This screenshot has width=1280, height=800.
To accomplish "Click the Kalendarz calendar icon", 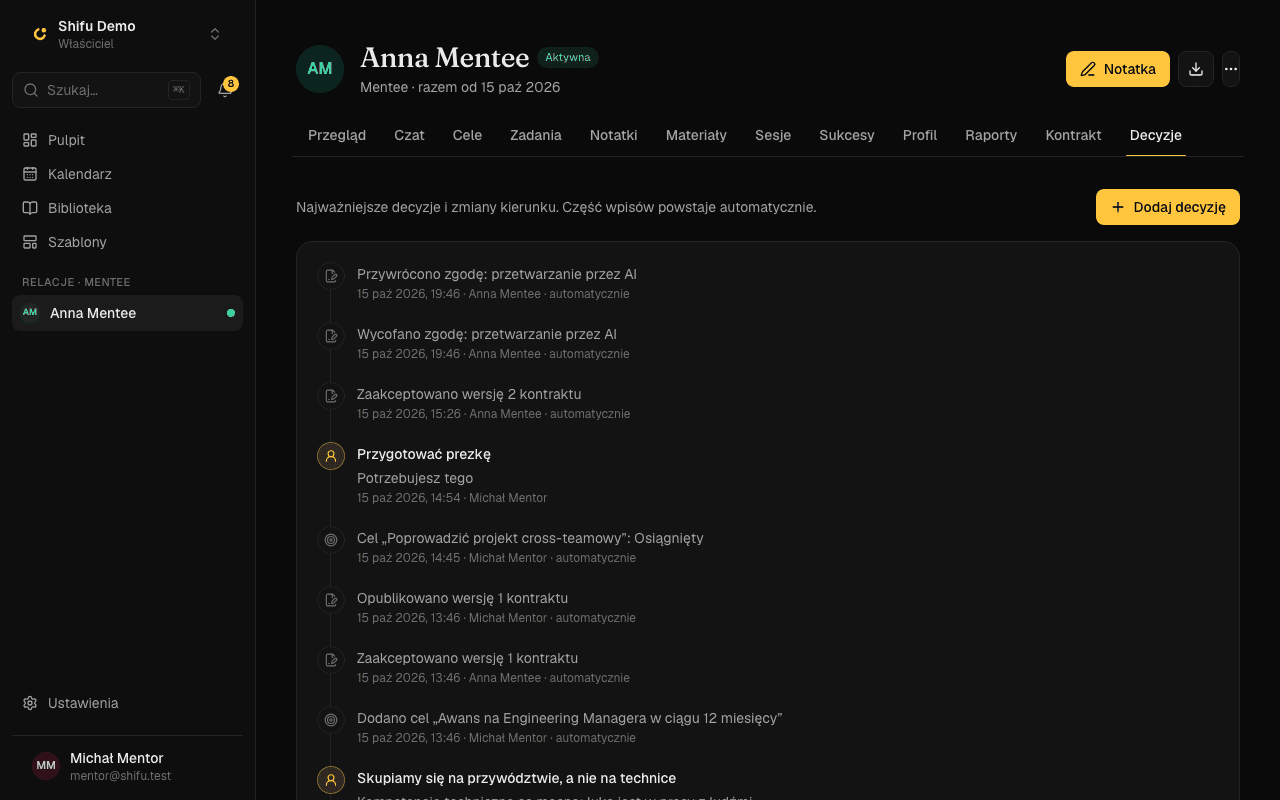I will pyautogui.click(x=30, y=174).
